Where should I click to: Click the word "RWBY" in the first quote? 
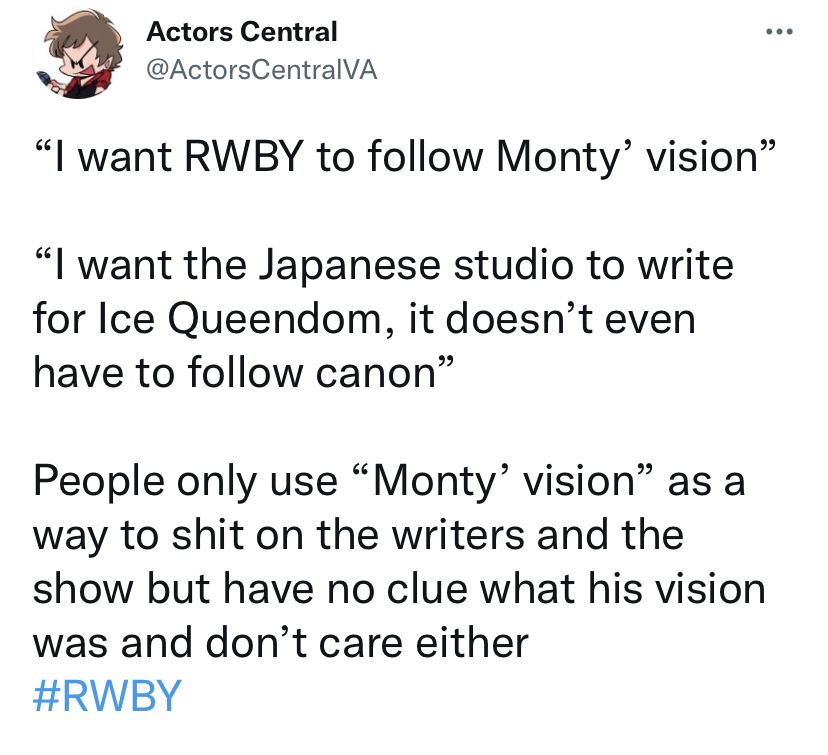click(244, 157)
